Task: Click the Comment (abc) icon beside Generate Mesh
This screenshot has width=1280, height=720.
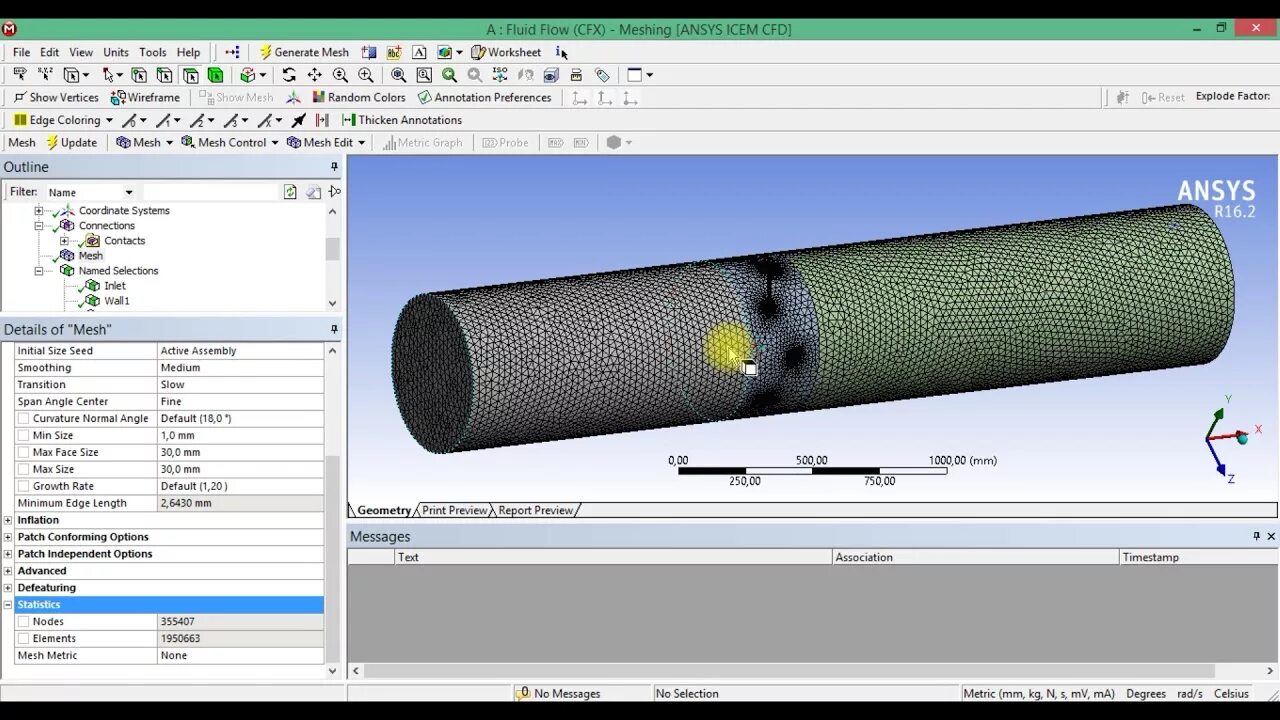Action: click(394, 52)
